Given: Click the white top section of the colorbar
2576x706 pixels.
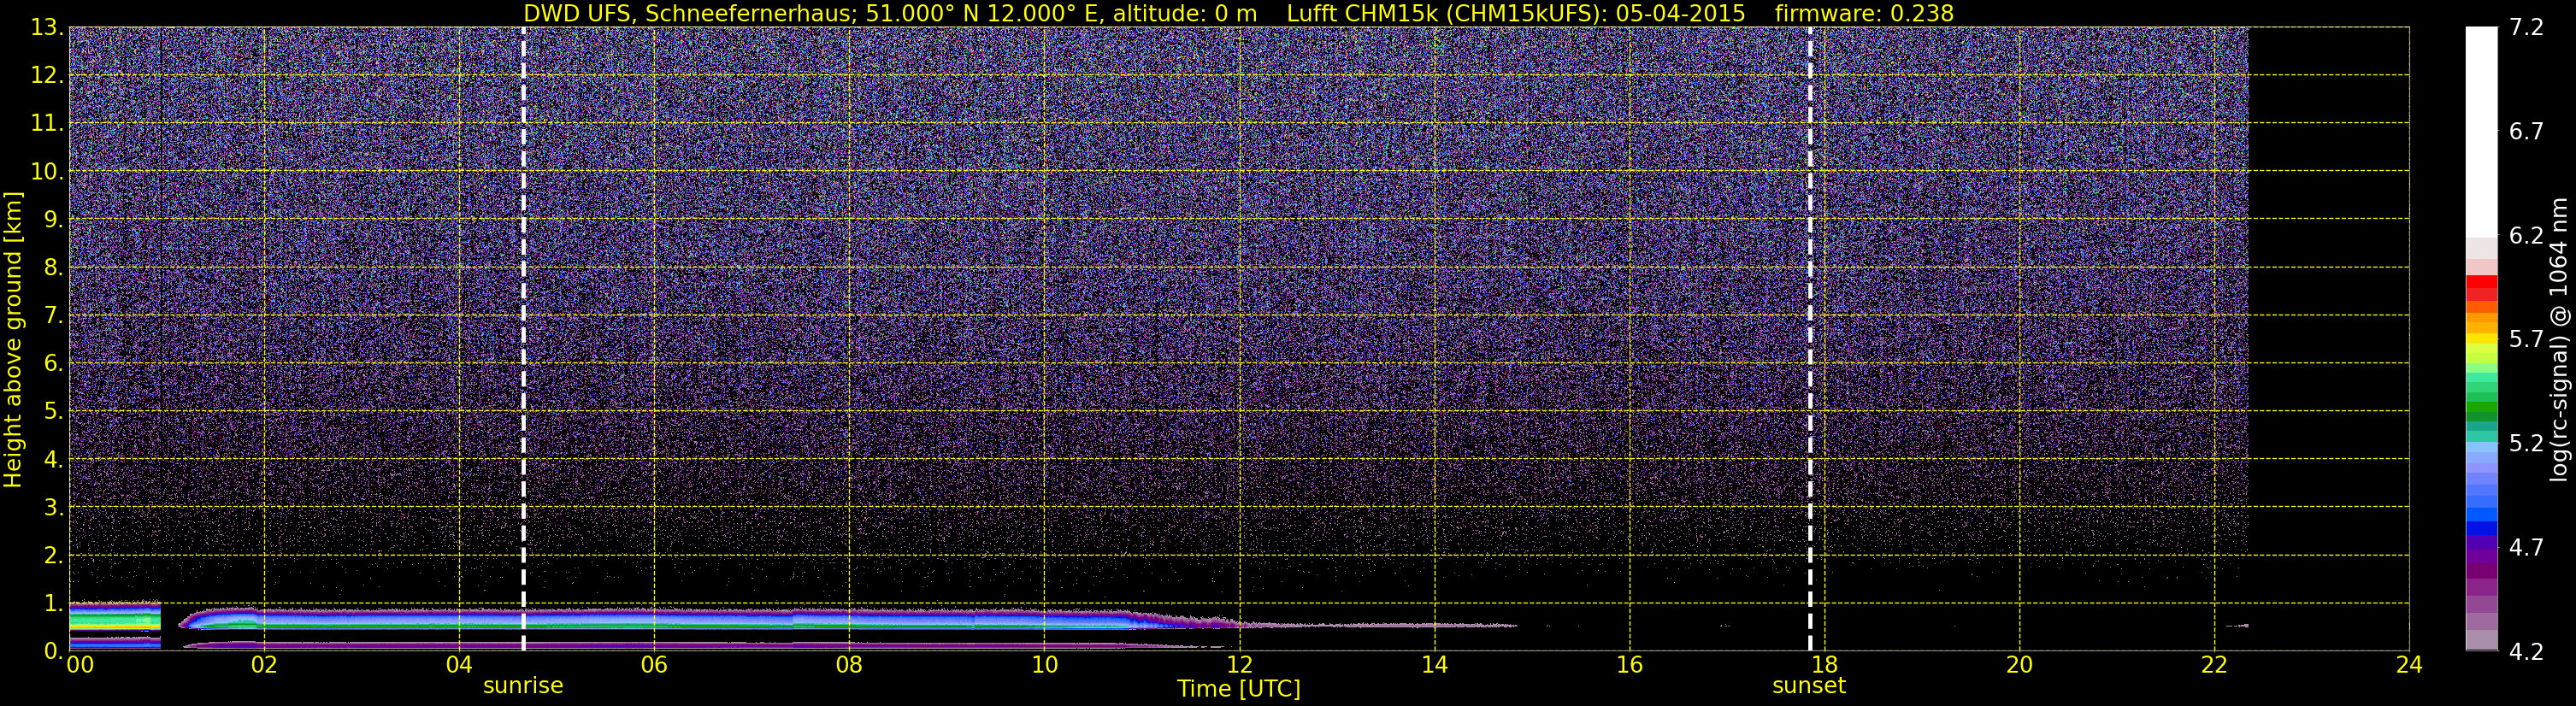Looking at the screenshot, I should [x=2481, y=130].
